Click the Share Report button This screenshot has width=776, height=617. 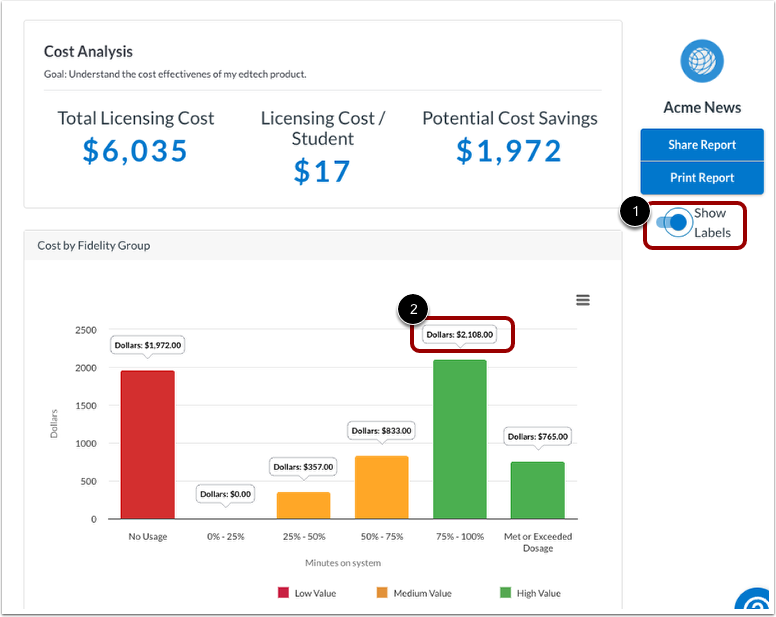coord(702,144)
